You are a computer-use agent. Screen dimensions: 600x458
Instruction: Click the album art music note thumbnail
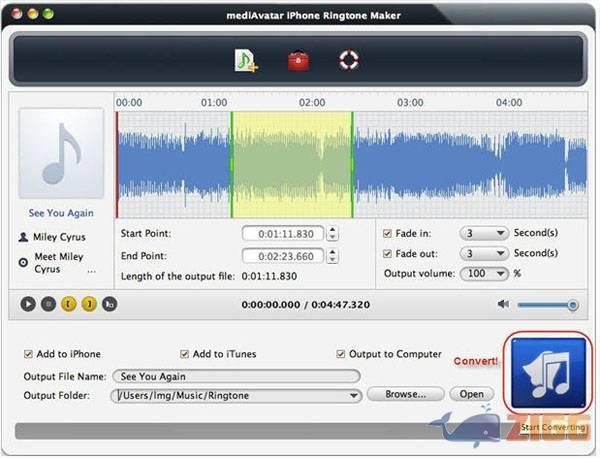click(x=61, y=153)
